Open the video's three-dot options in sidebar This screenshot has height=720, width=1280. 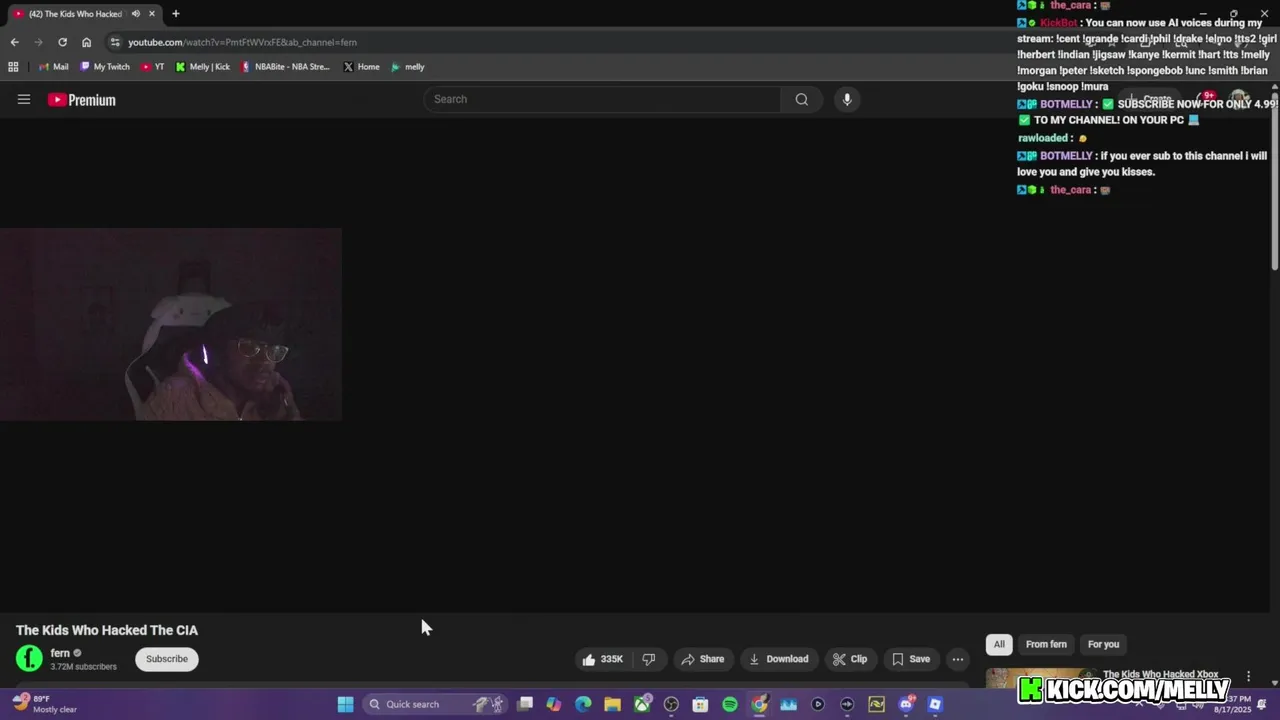(x=1248, y=677)
